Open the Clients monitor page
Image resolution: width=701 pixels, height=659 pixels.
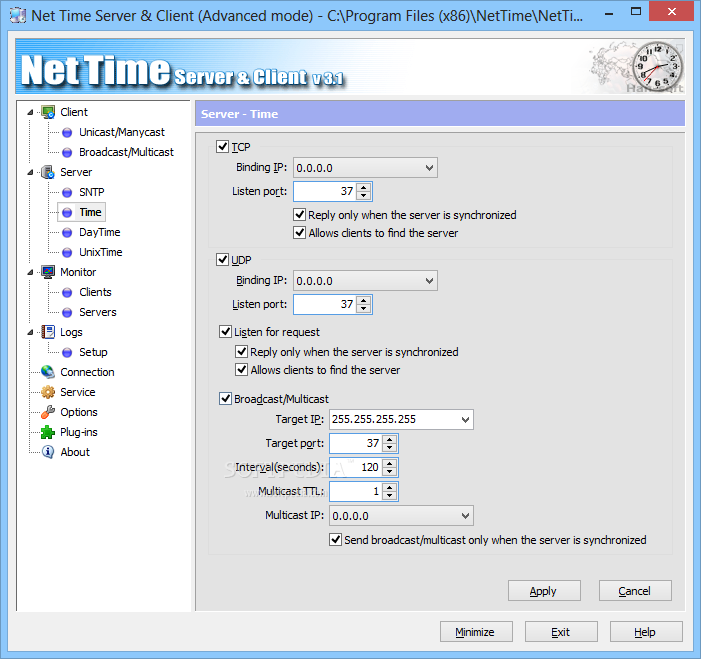(95, 292)
